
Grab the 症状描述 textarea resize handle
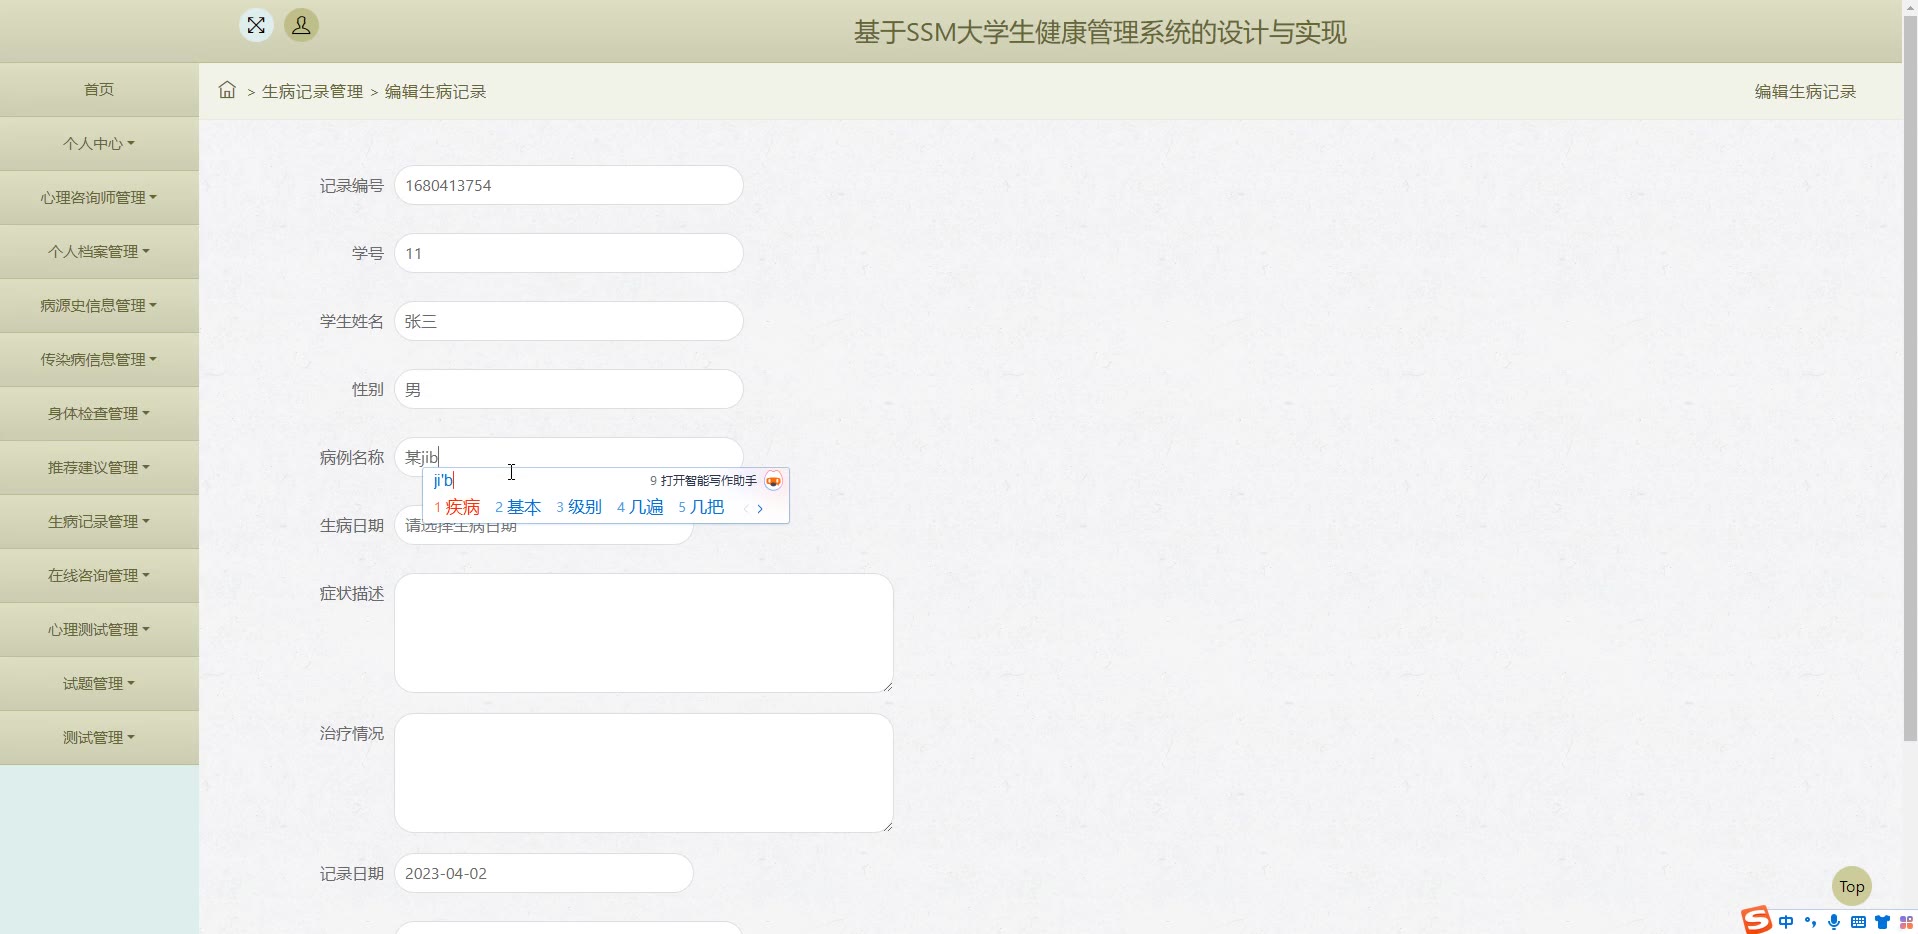[886, 685]
